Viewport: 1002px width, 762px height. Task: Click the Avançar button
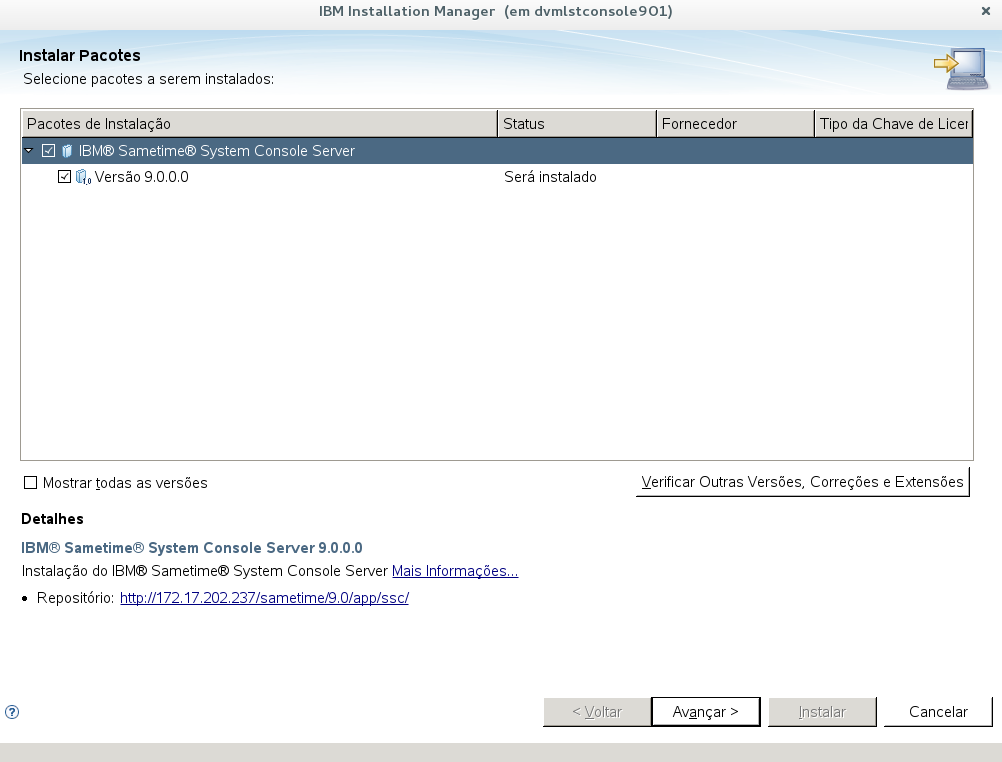[x=705, y=712]
